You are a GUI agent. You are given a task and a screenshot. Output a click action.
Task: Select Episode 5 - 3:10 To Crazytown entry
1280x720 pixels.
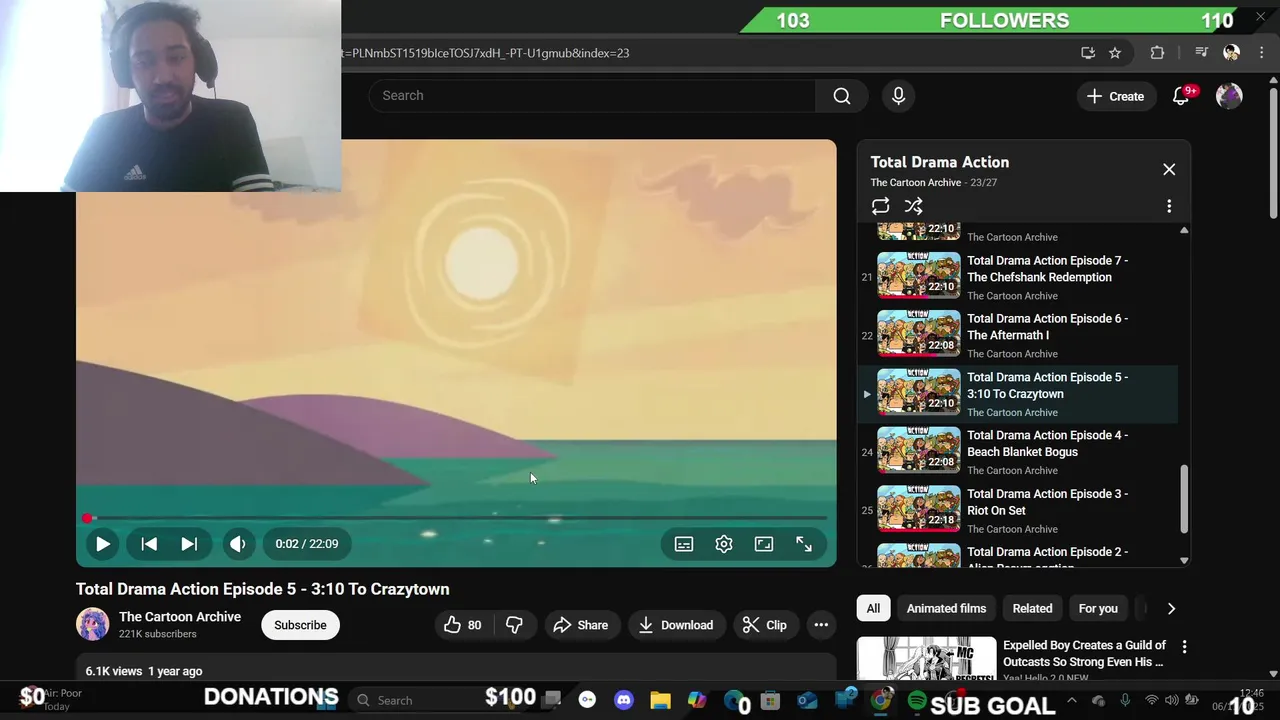pyautogui.click(x=1018, y=393)
